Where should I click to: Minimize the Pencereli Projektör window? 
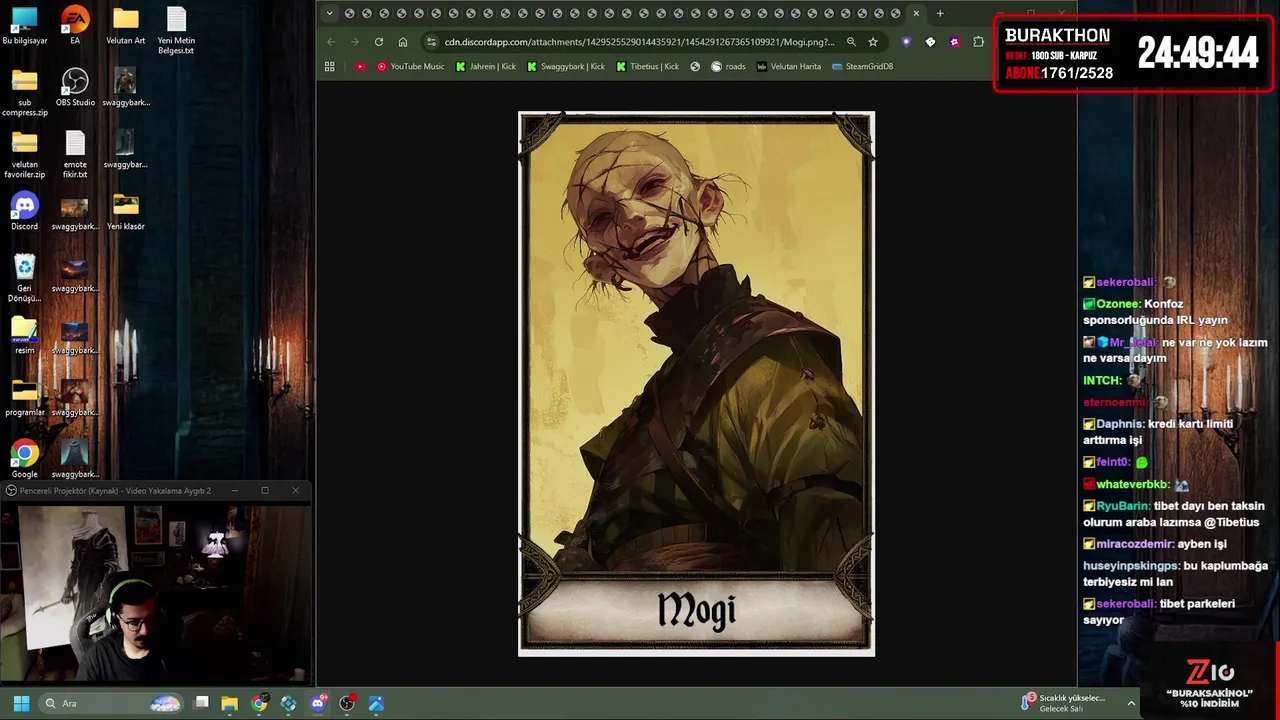coord(235,491)
